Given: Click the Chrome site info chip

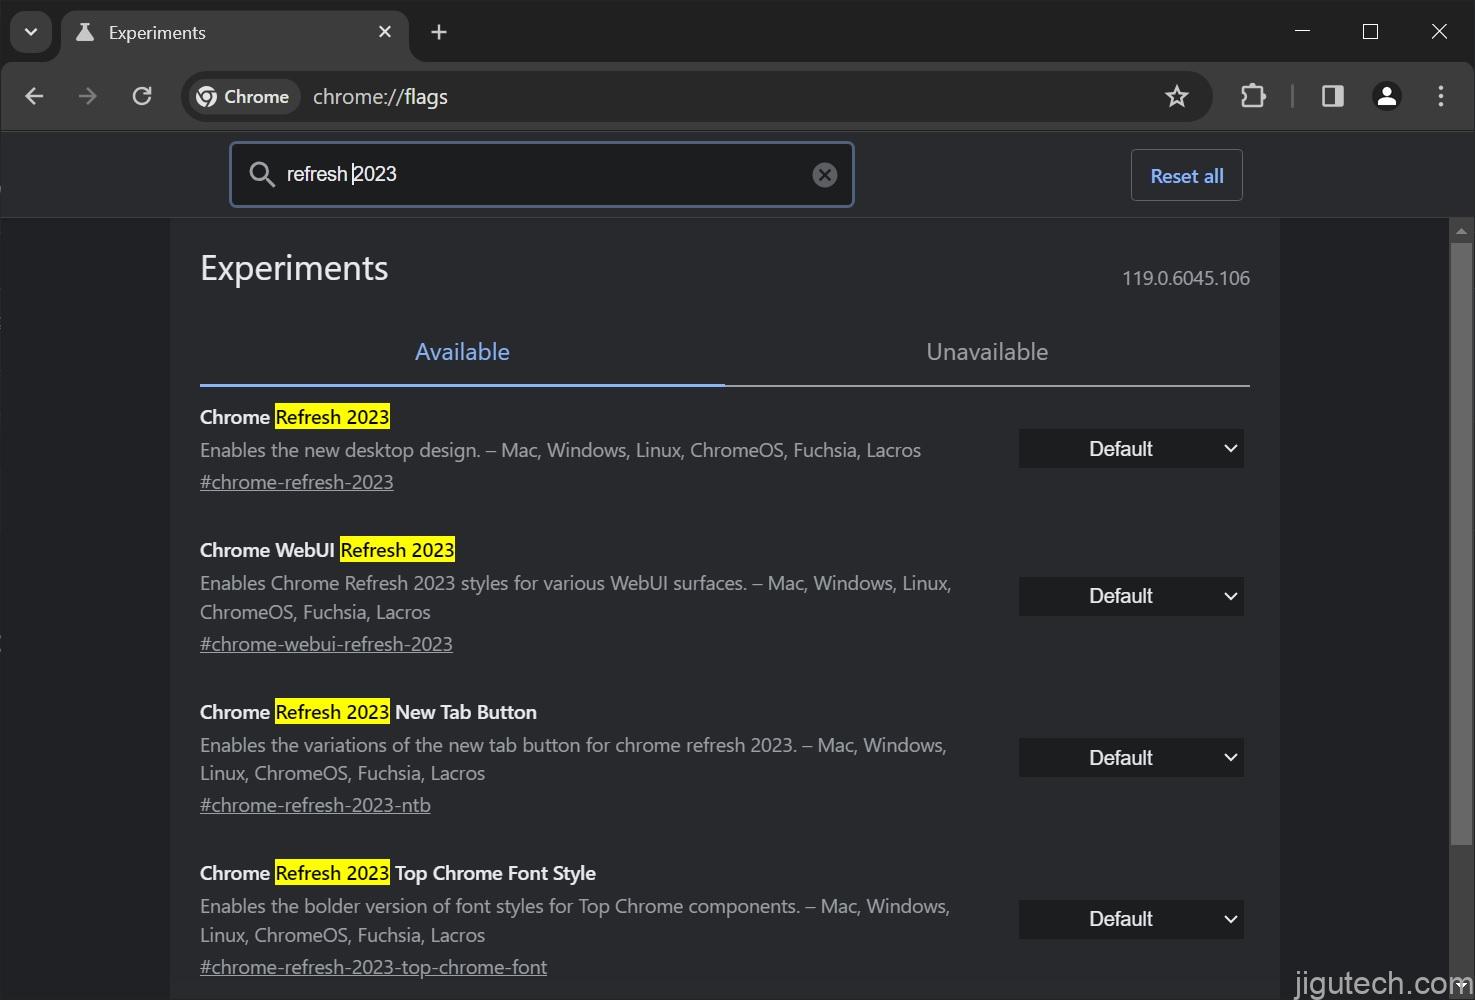Looking at the screenshot, I should 243,97.
